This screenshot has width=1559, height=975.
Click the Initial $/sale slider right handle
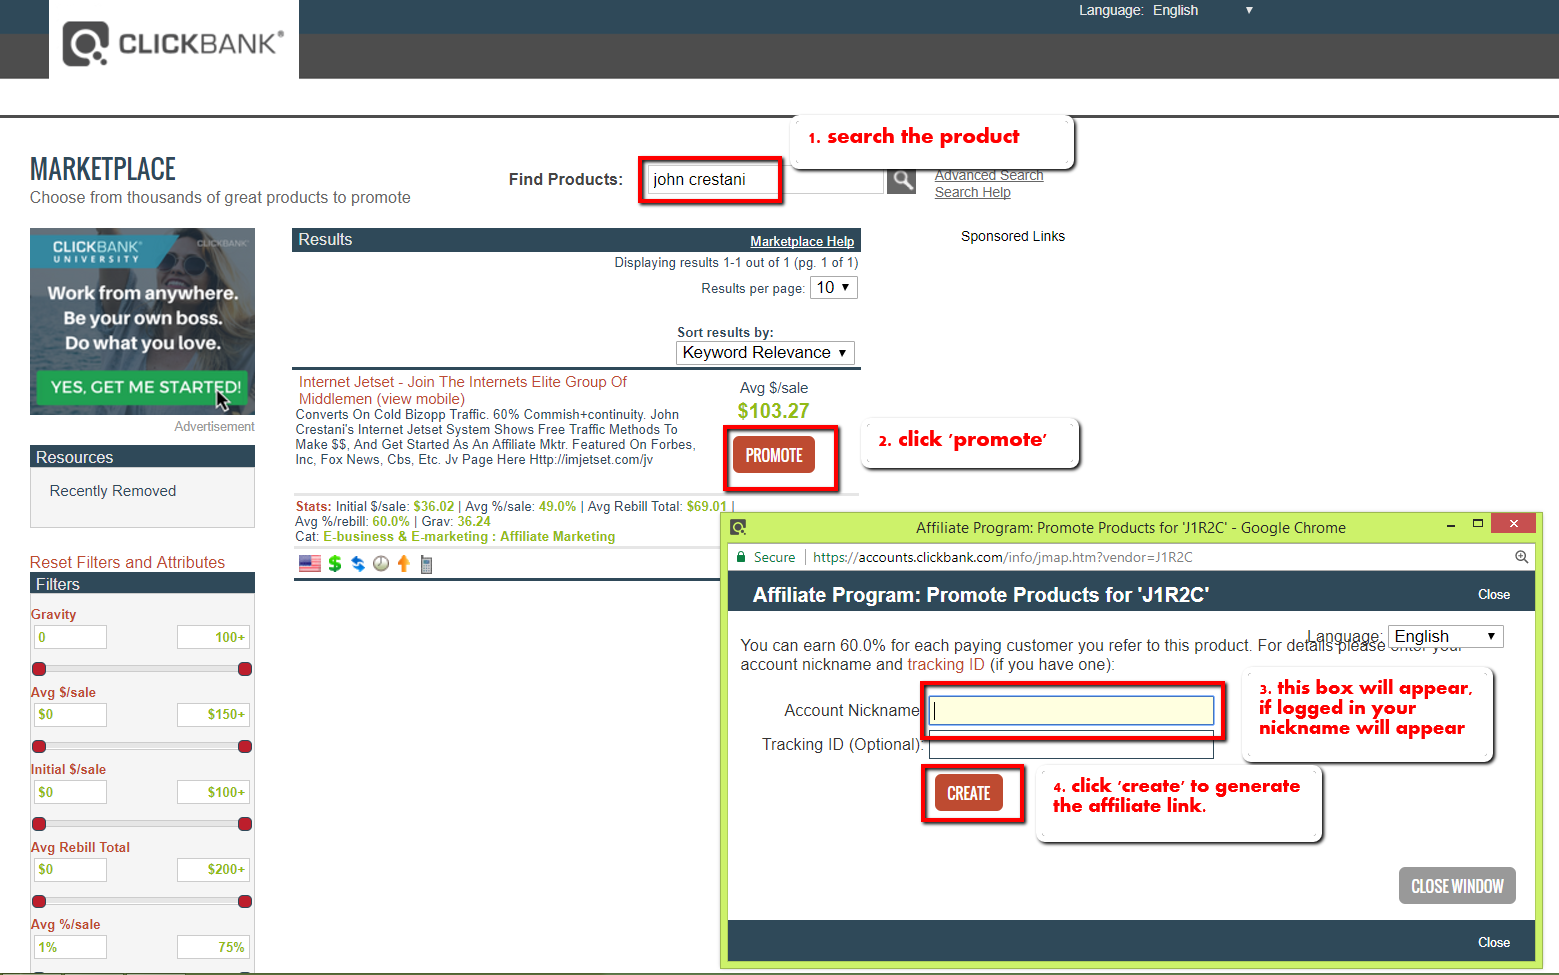coord(245,824)
